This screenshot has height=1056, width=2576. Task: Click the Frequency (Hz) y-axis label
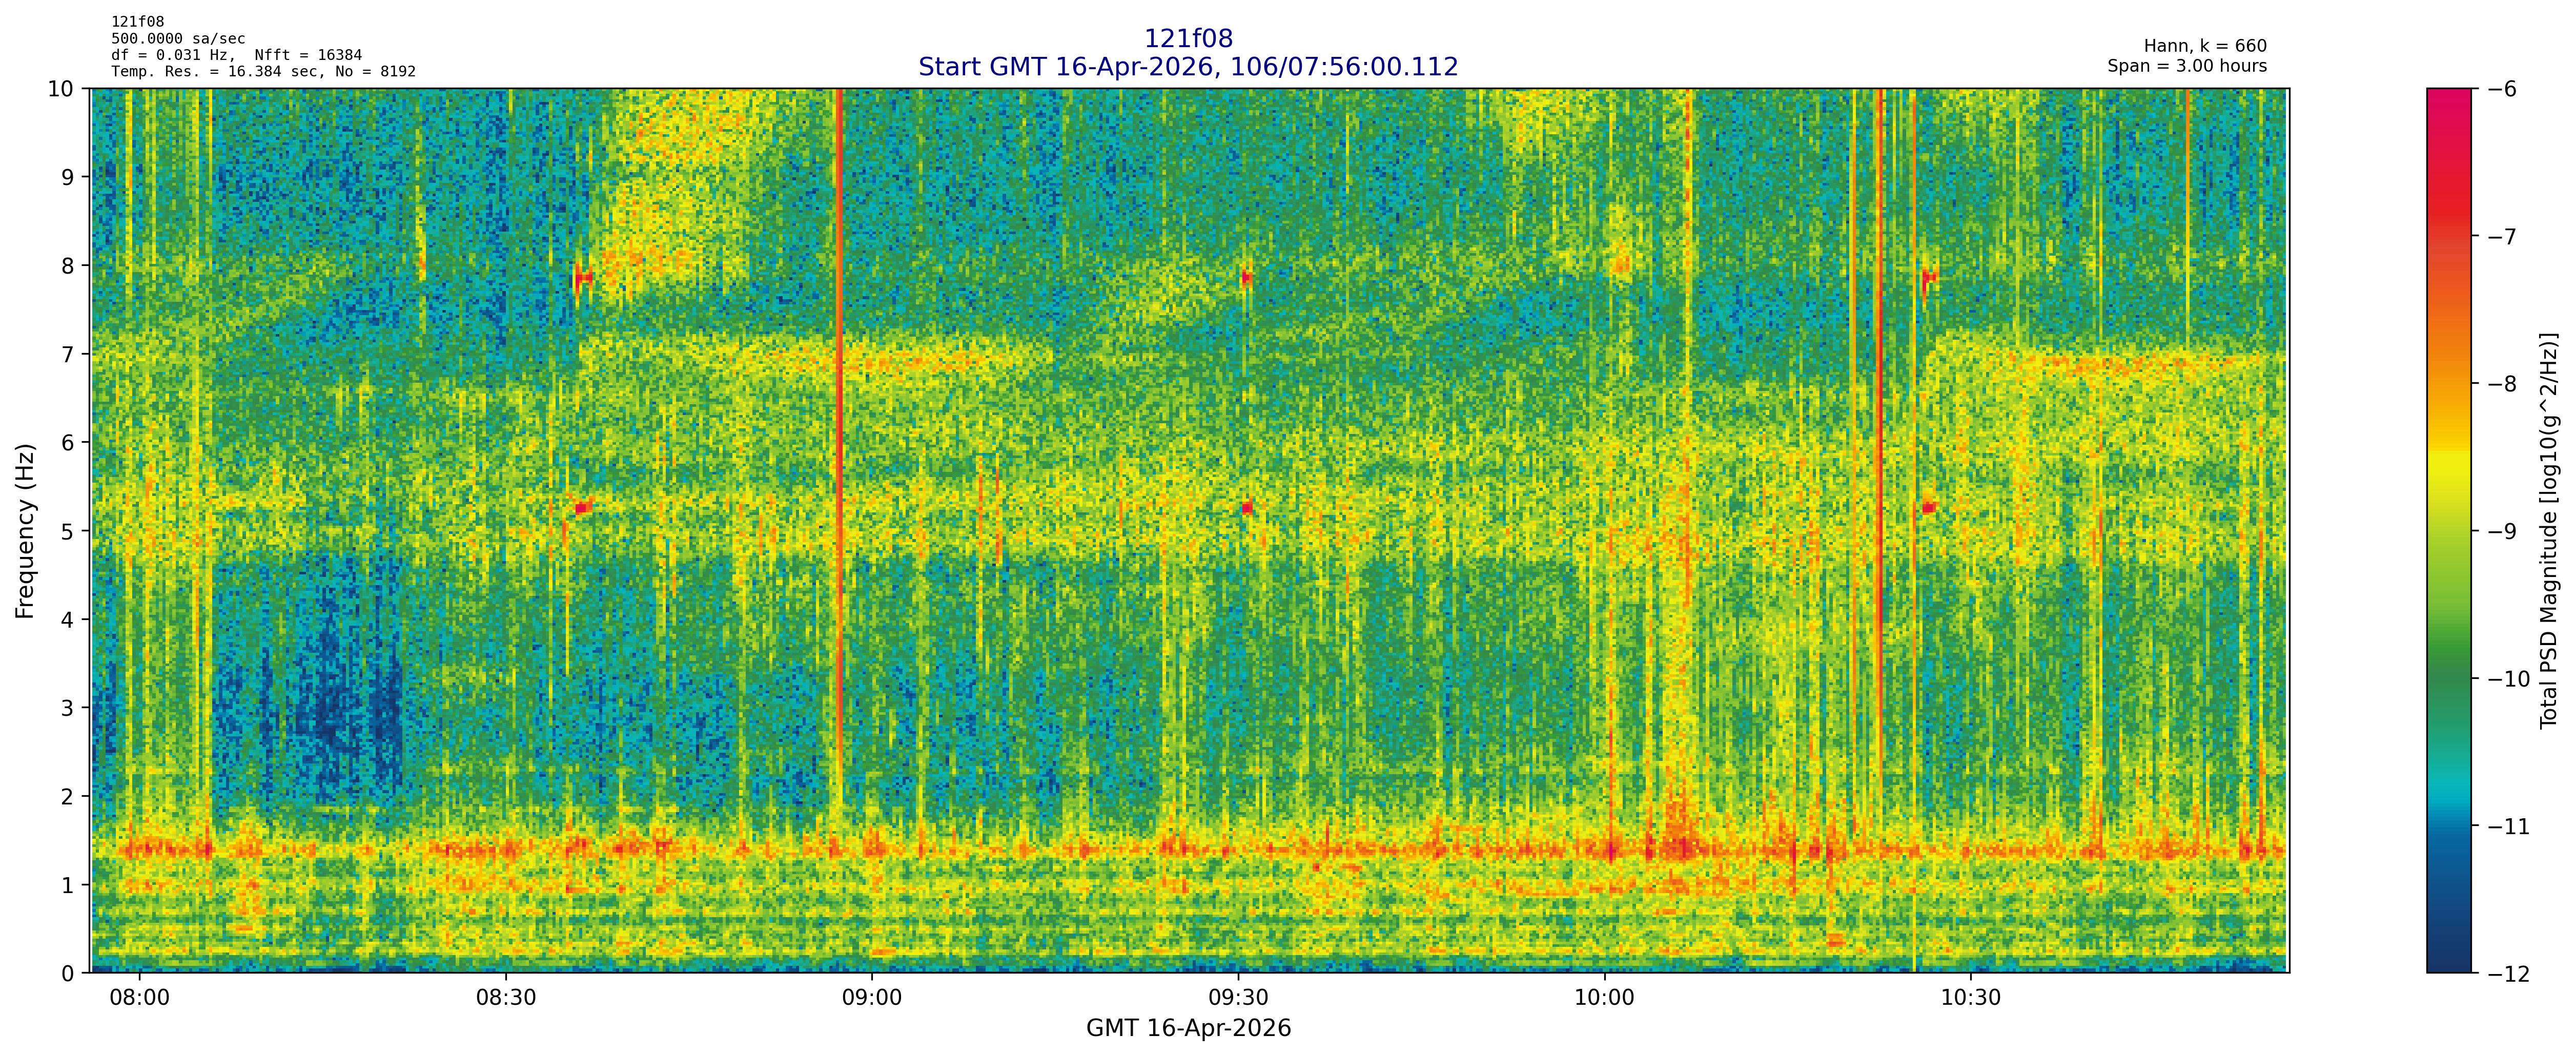25,531
